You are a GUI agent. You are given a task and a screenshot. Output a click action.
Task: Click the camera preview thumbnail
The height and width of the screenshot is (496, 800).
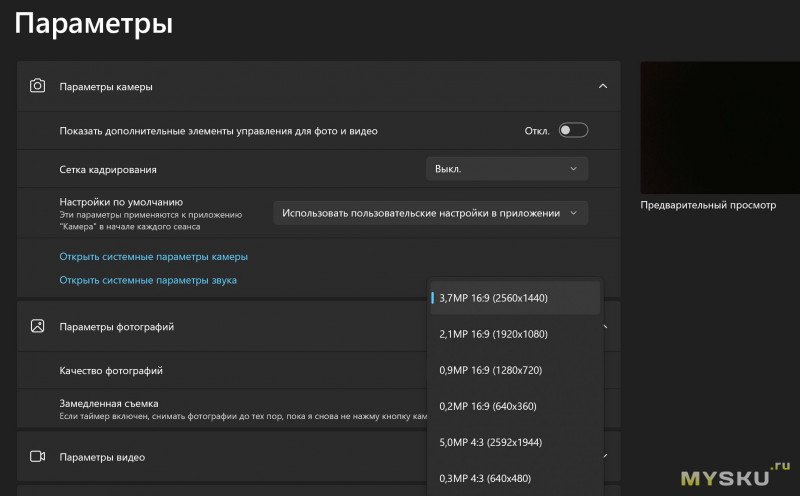(719, 127)
